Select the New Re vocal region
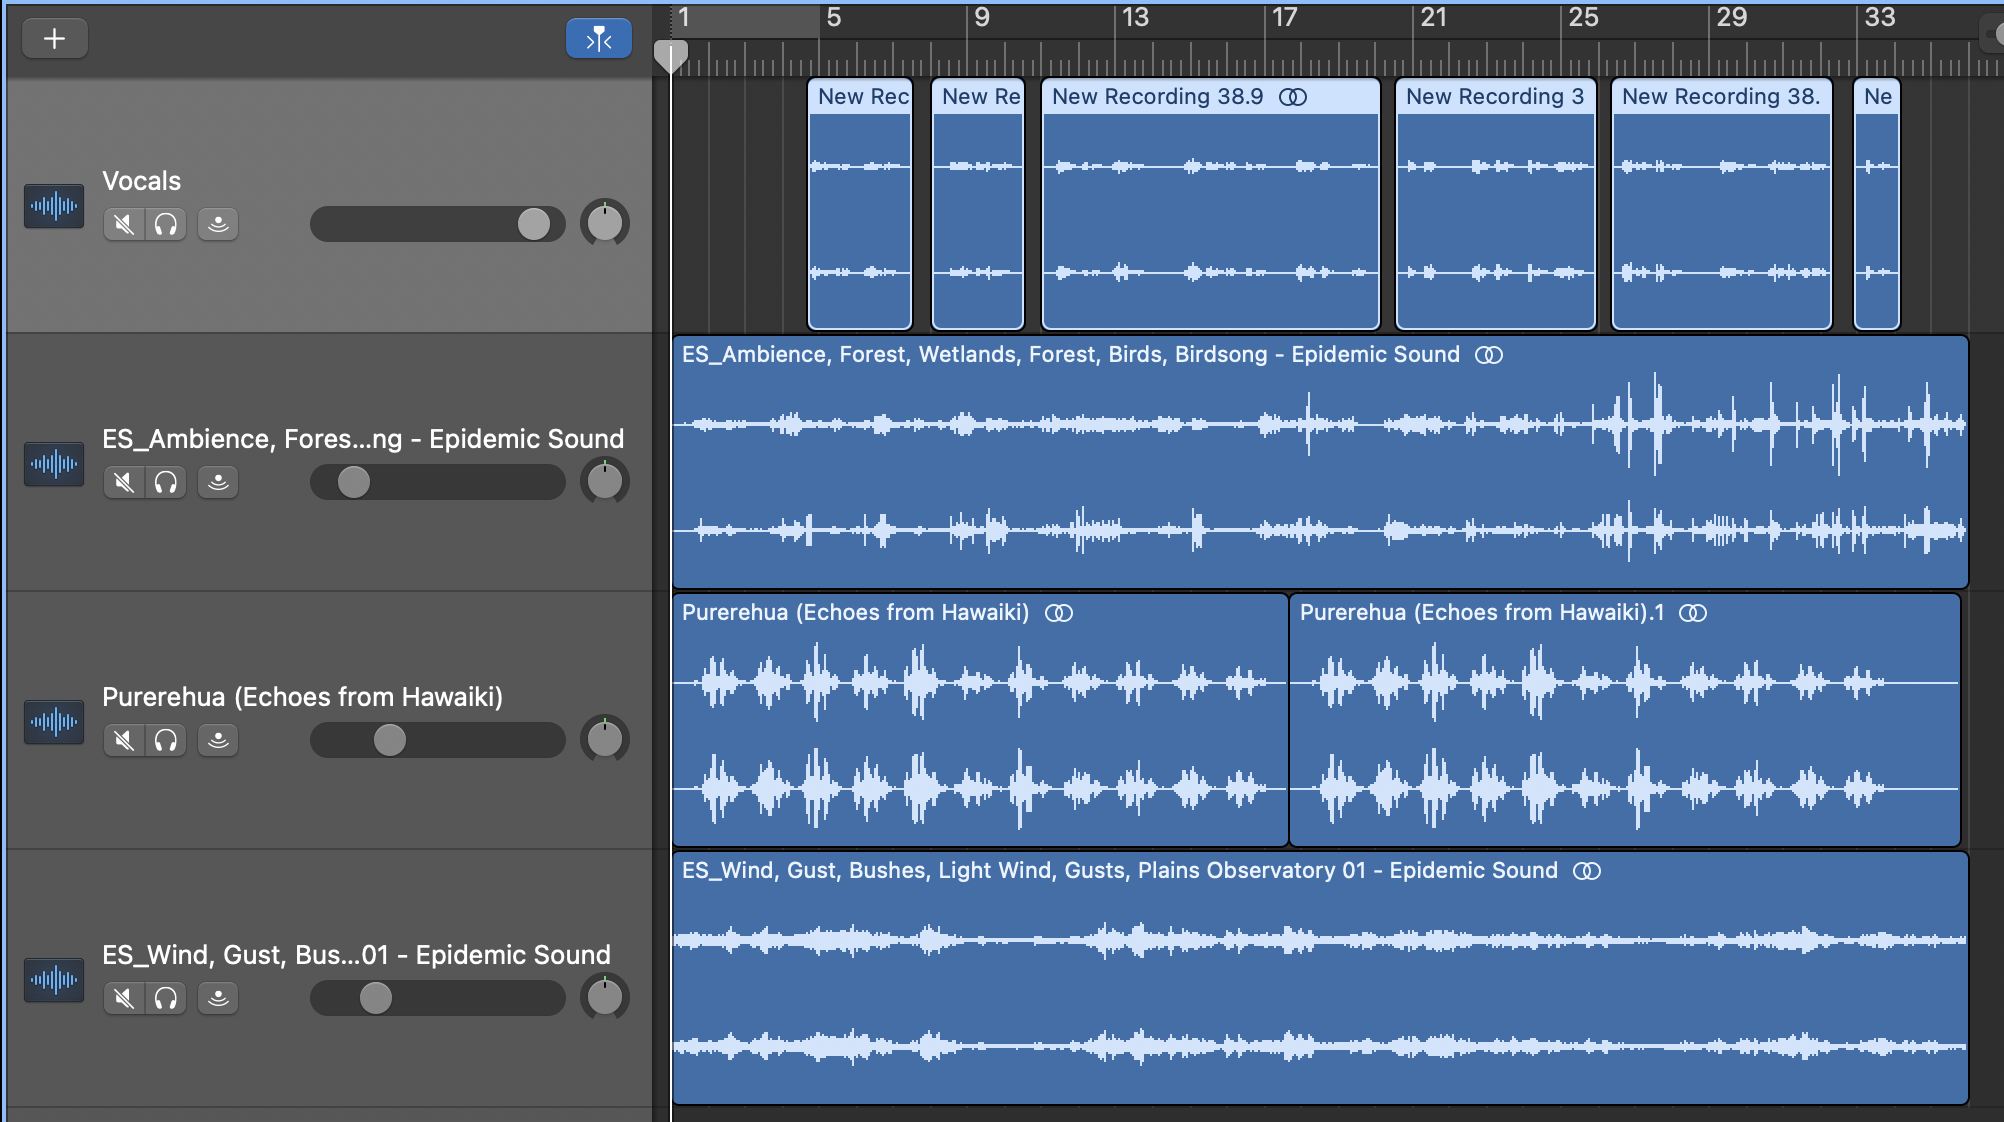This screenshot has width=2004, height=1122. tap(978, 204)
